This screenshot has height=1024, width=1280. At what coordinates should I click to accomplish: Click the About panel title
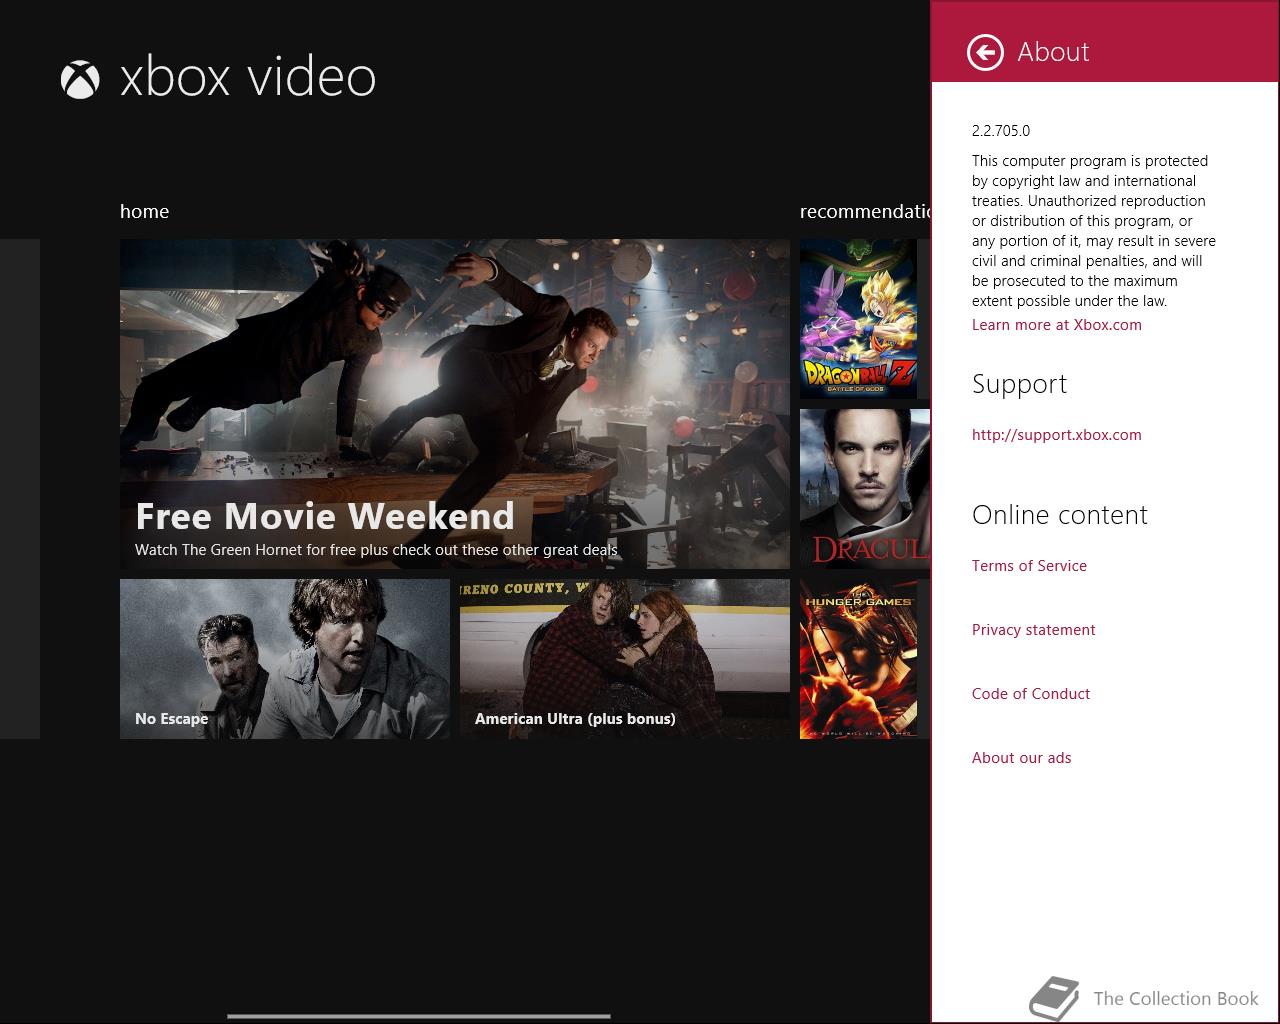point(1053,52)
